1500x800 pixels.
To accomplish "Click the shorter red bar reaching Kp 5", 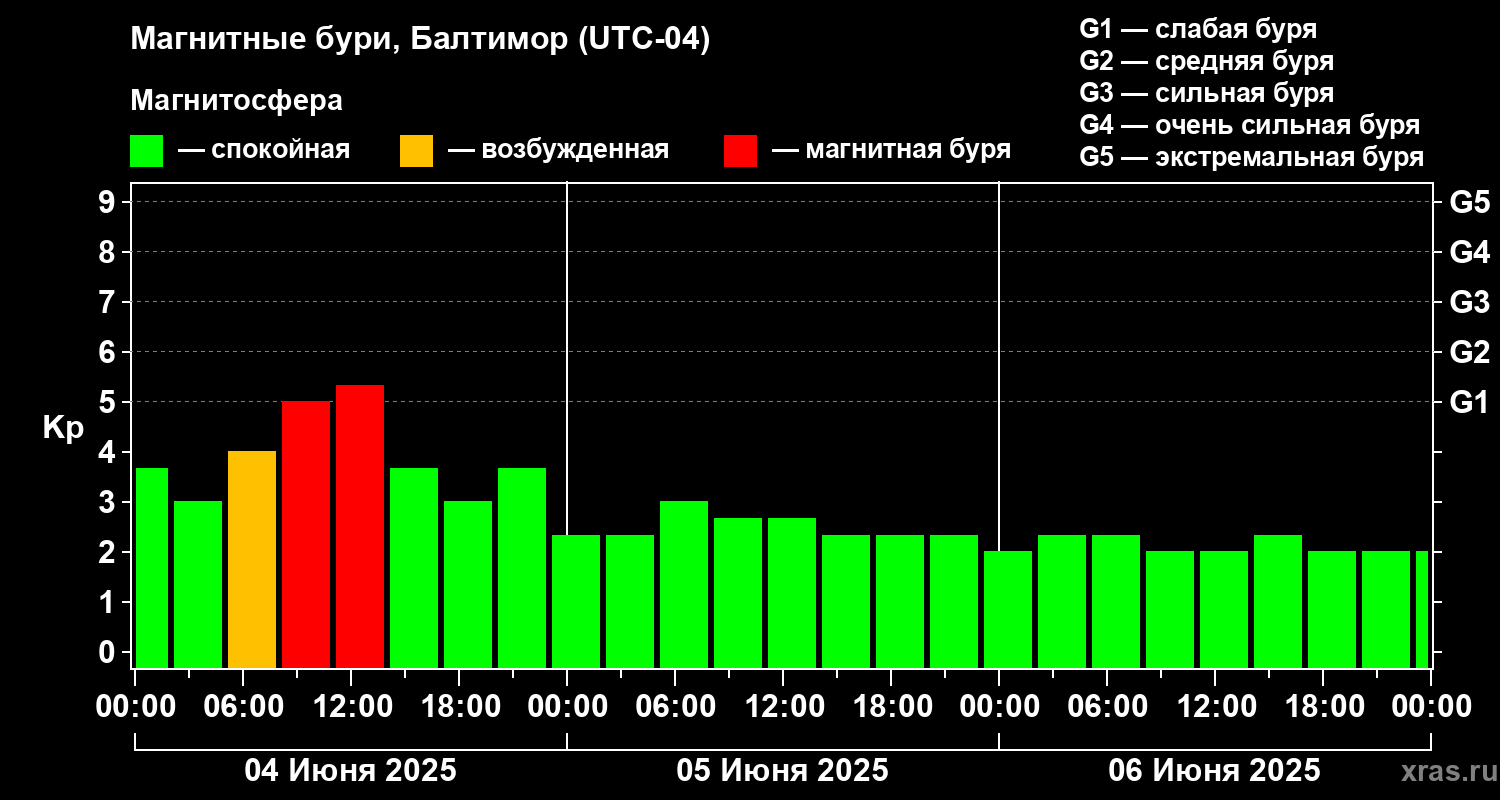I will tap(306, 534).
